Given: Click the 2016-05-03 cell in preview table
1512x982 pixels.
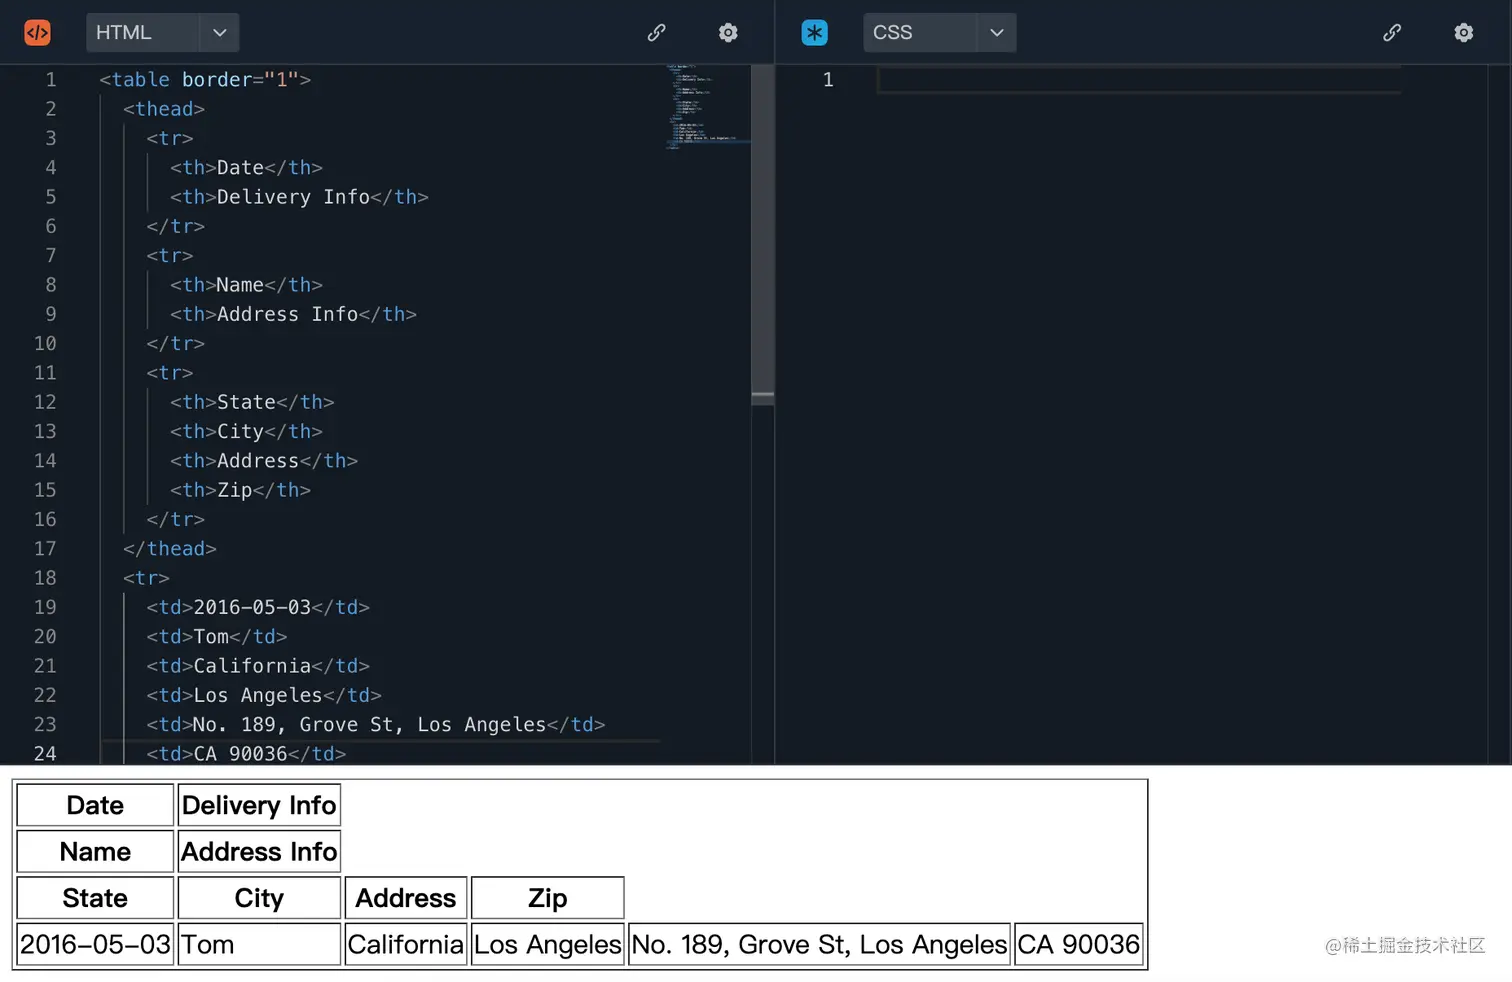Looking at the screenshot, I should click(x=95, y=944).
